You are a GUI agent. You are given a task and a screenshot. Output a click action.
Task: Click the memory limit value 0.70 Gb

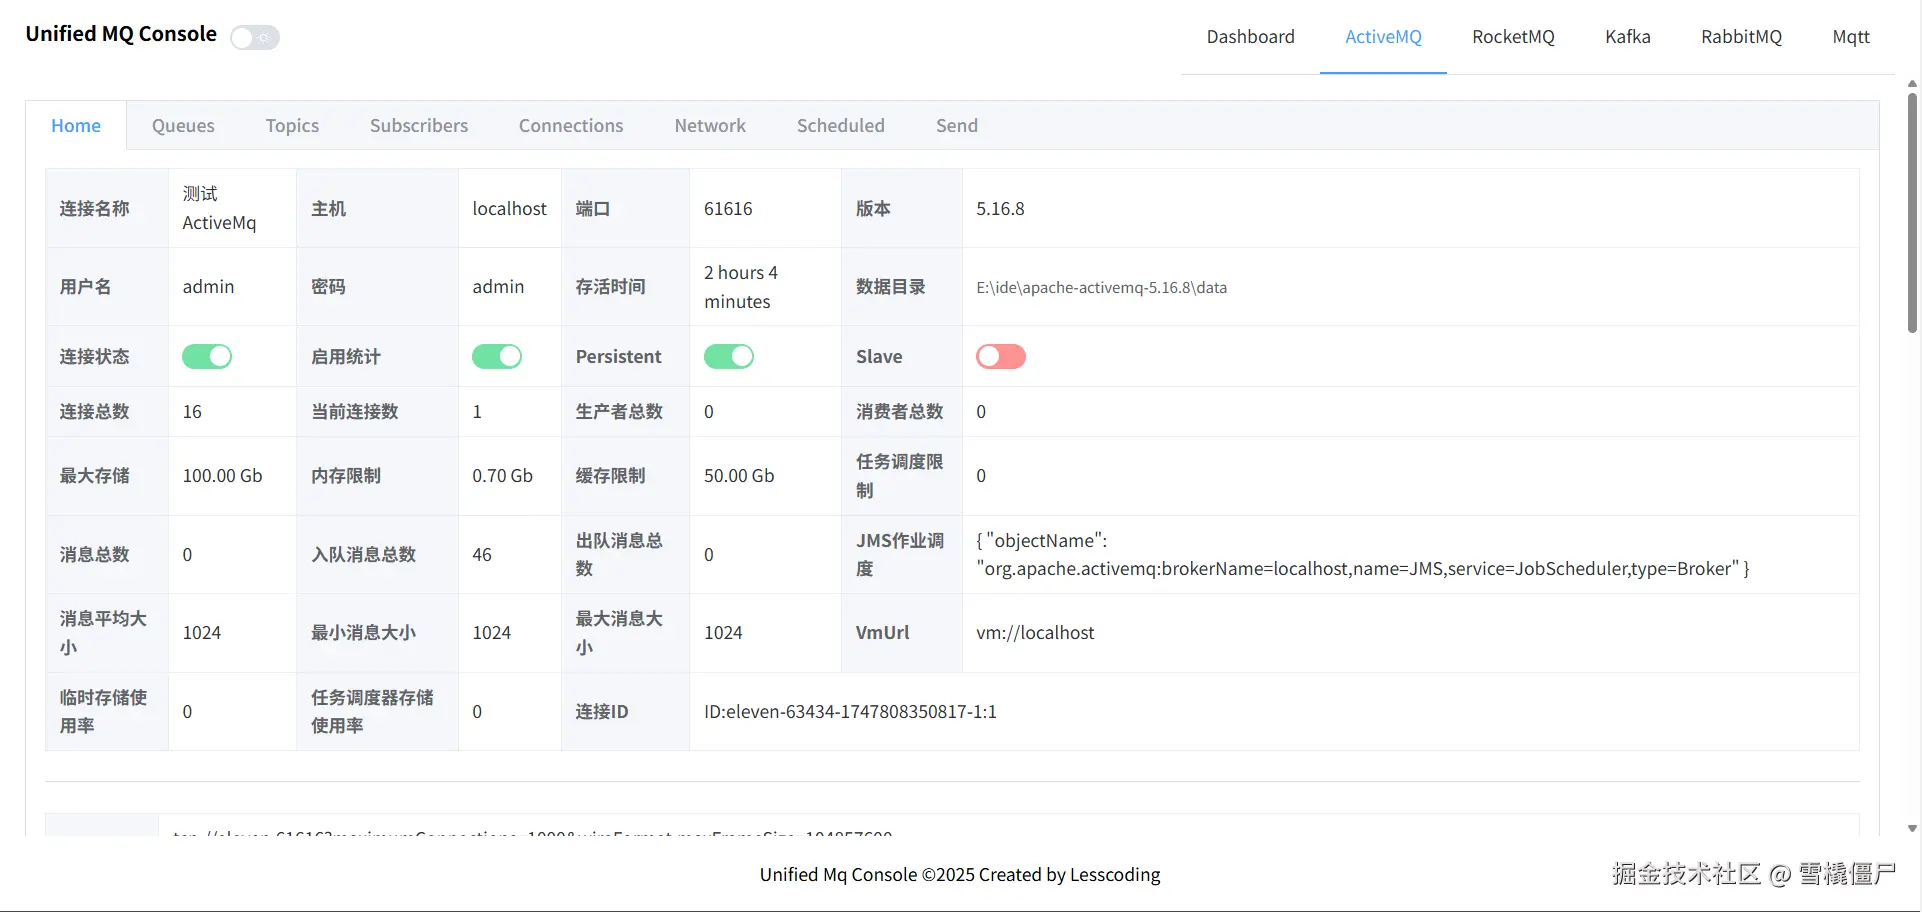tap(502, 476)
